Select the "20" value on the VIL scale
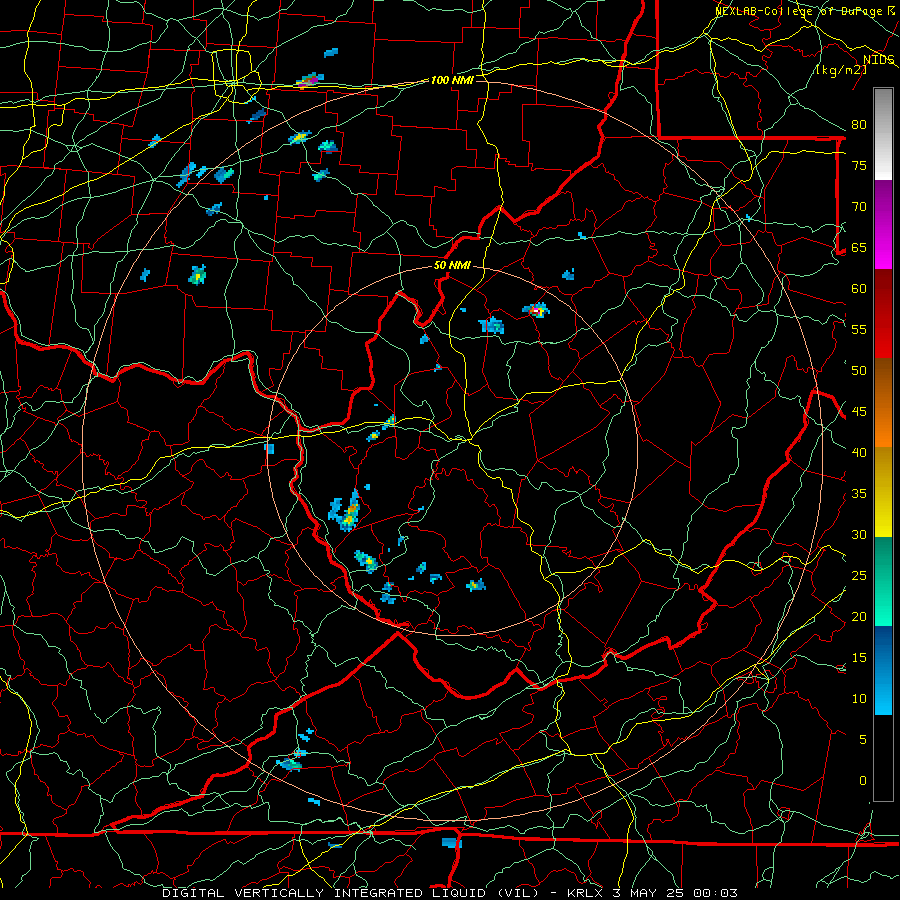The image size is (900, 900). [x=859, y=617]
